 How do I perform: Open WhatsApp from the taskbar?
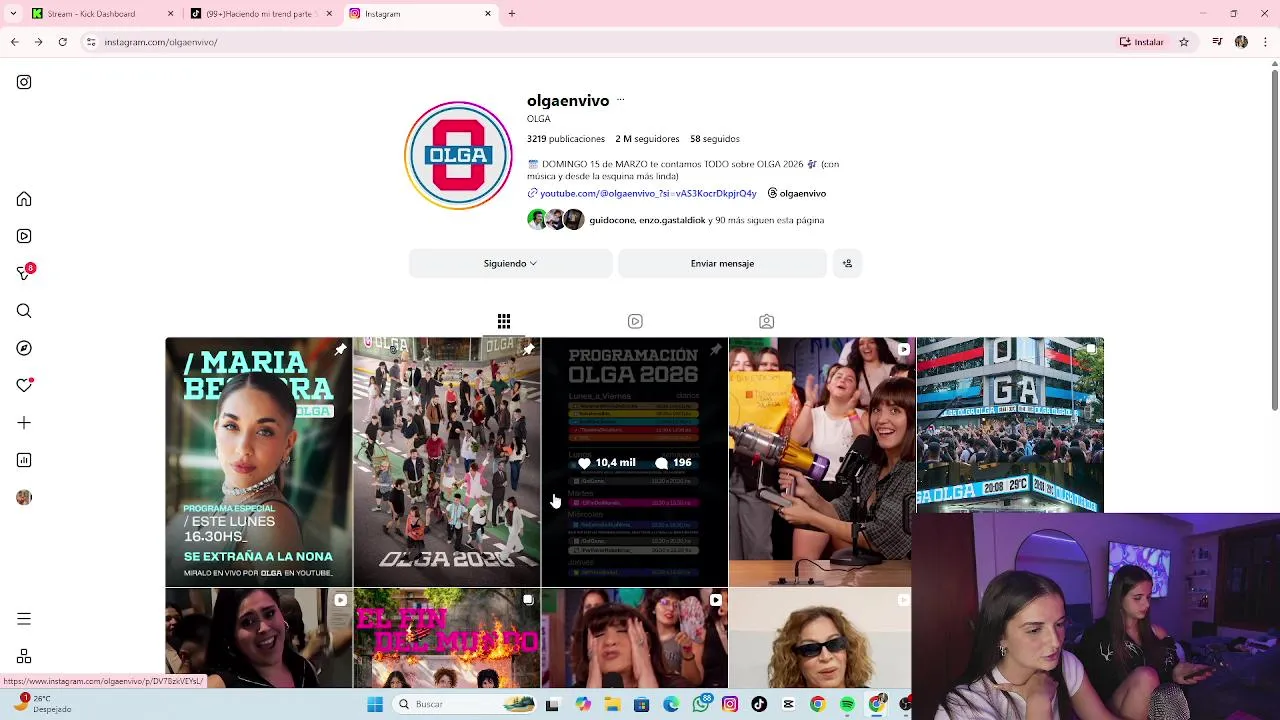tap(701, 704)
